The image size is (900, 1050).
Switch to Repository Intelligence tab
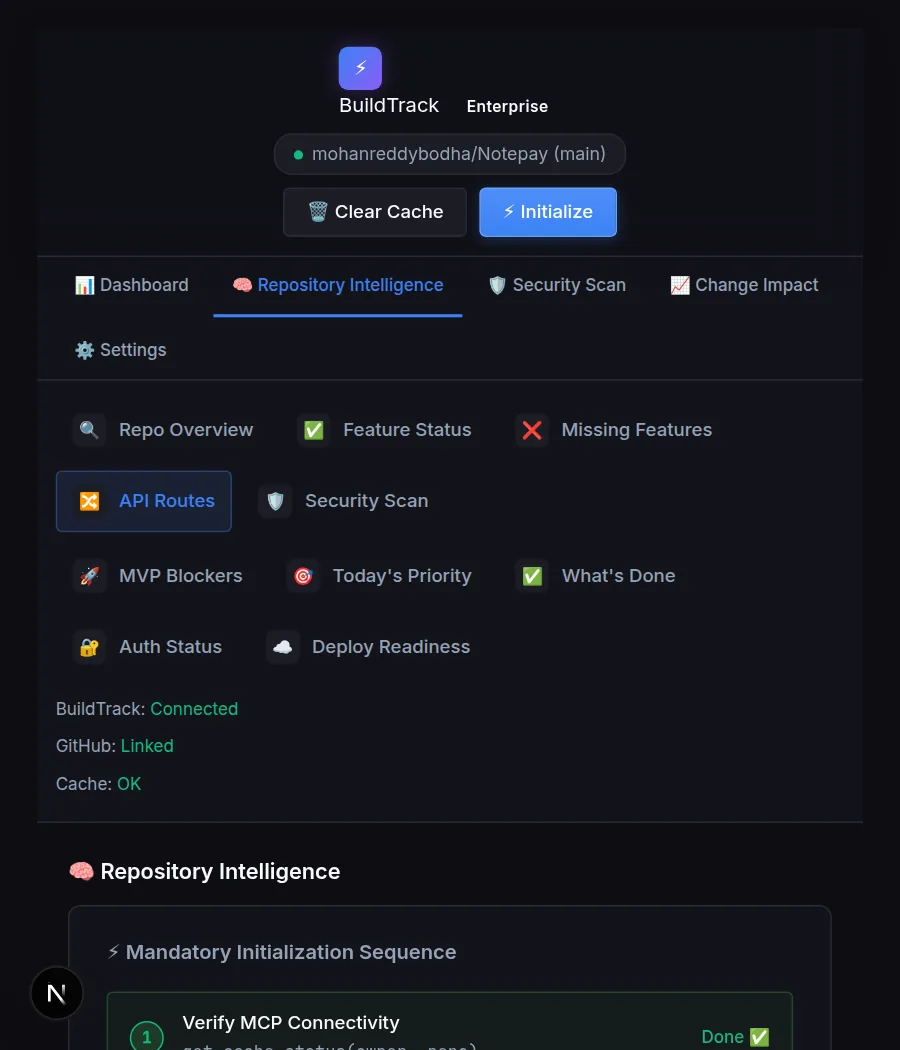tap(338, 285)
